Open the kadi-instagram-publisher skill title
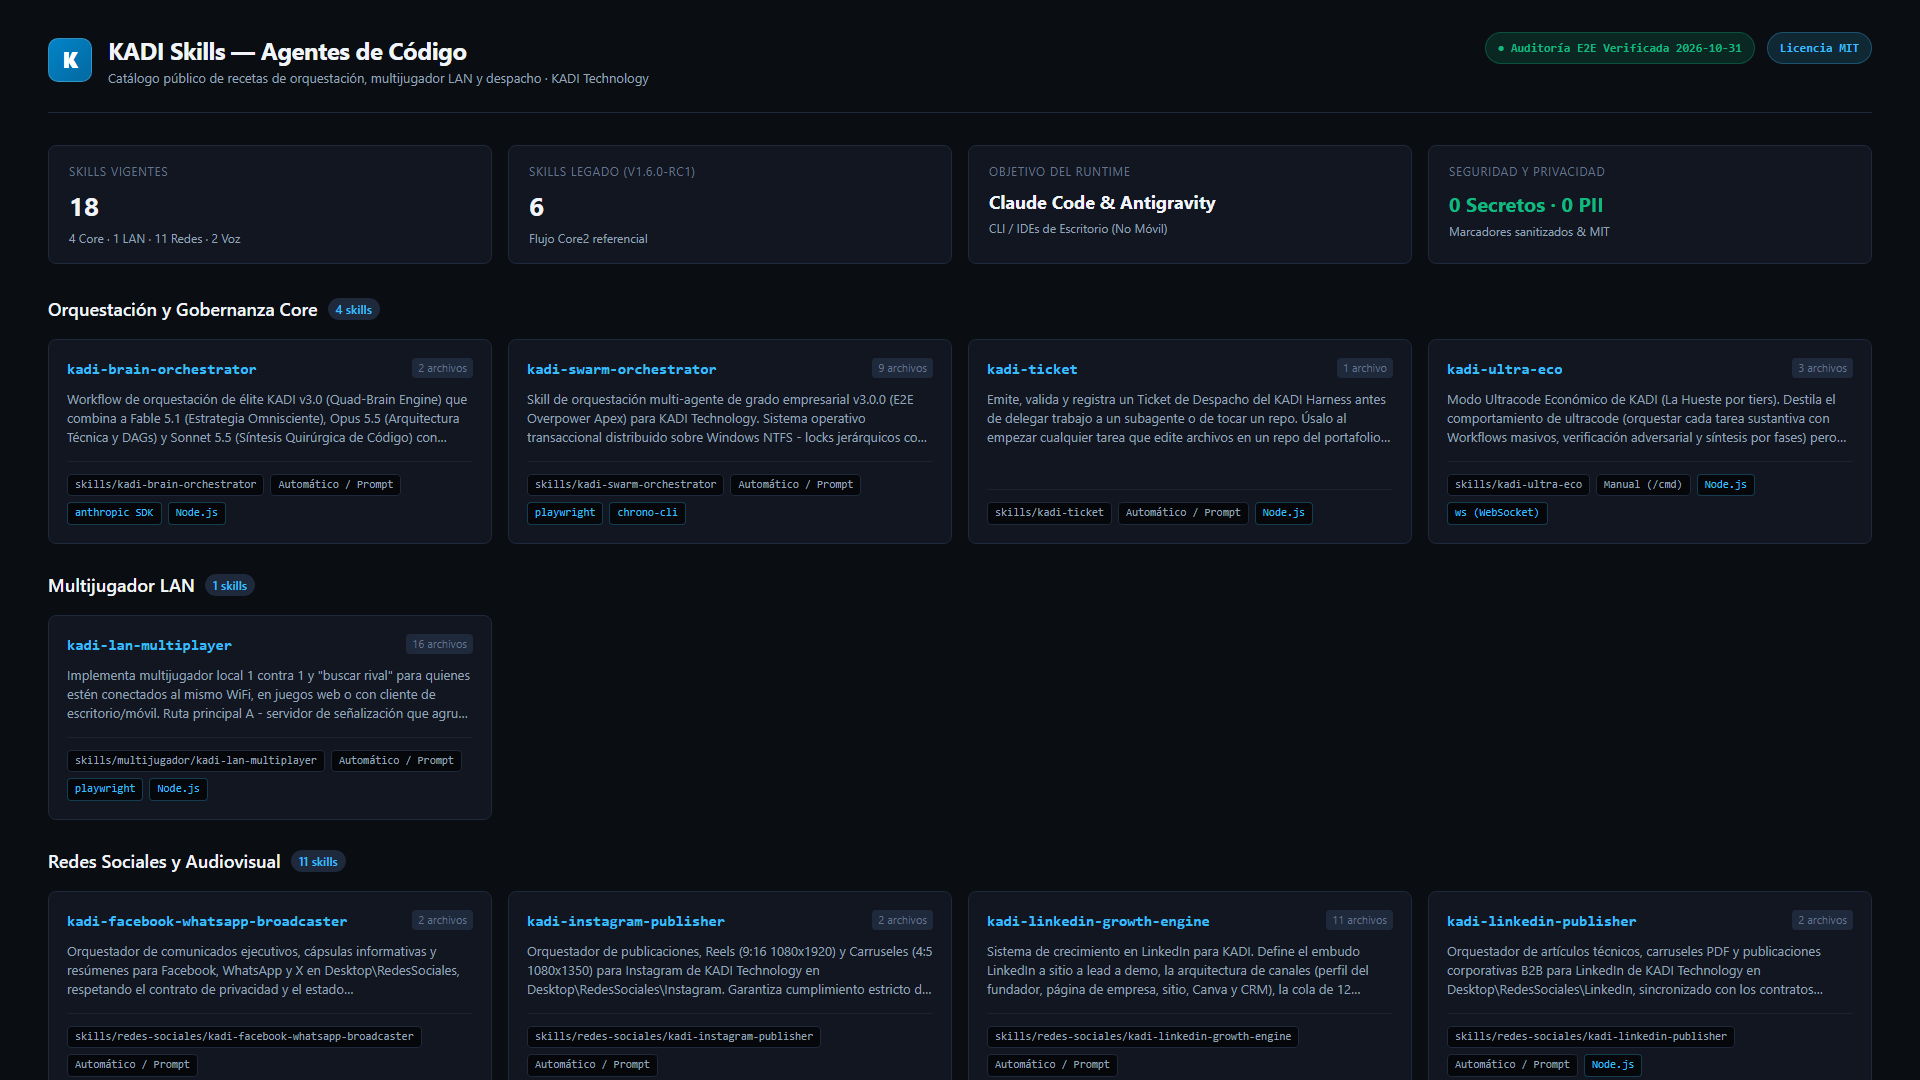 626,921
